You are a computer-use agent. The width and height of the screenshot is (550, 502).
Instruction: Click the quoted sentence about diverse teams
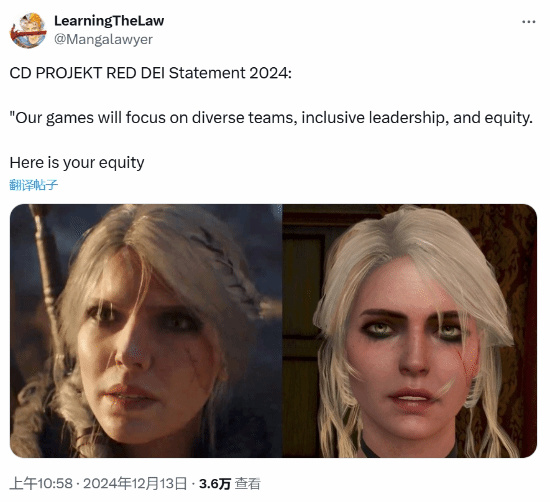coord(271,118)
